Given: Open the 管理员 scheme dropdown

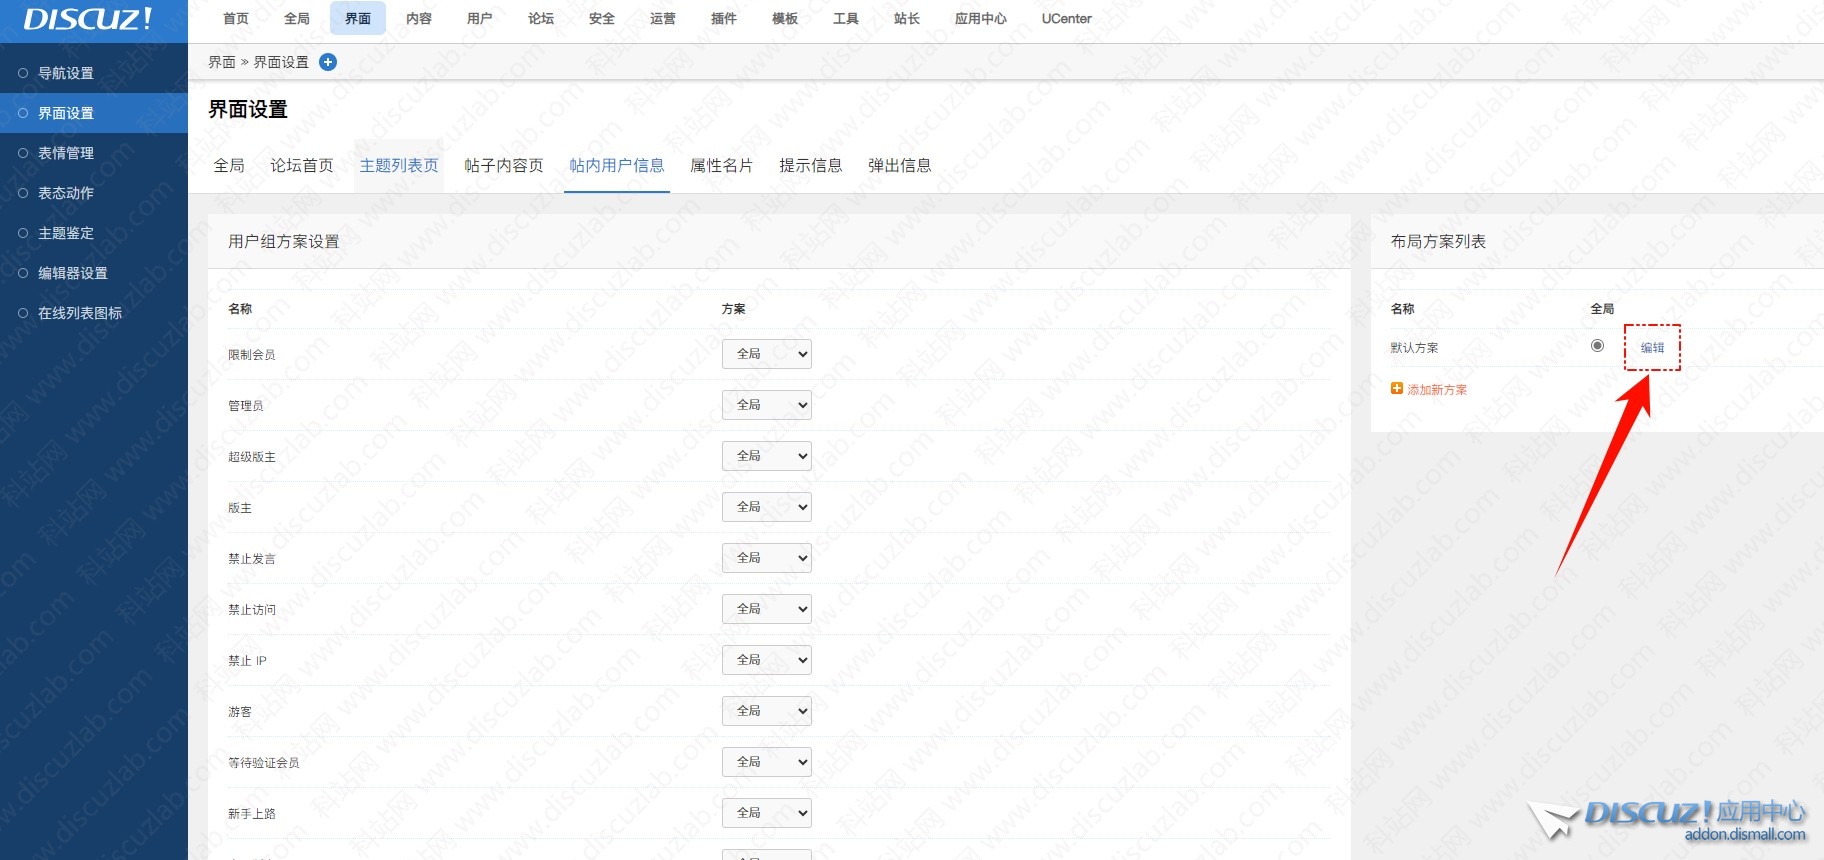Looking at the screenshot, I should [766, 405].
